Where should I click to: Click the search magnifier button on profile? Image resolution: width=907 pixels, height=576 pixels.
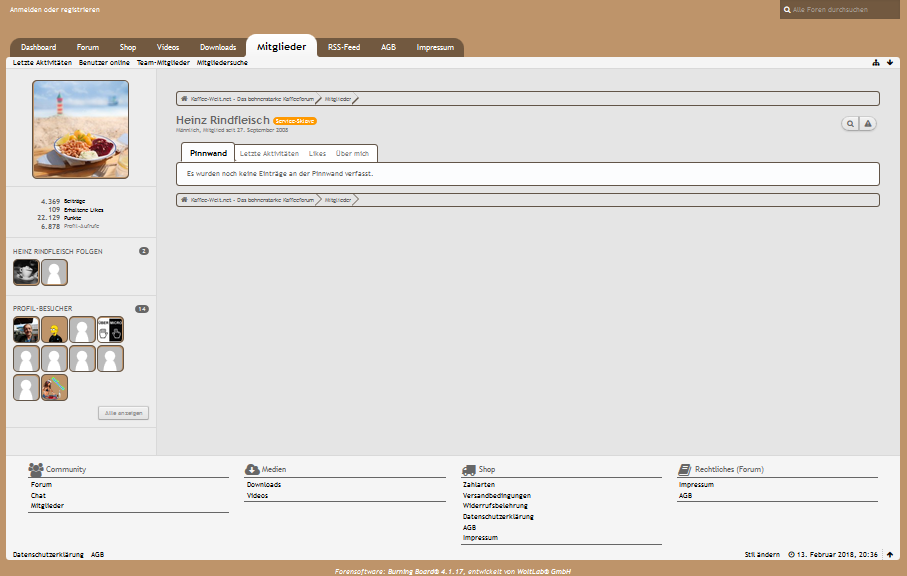pyautogui.click(x=850, y=124)
